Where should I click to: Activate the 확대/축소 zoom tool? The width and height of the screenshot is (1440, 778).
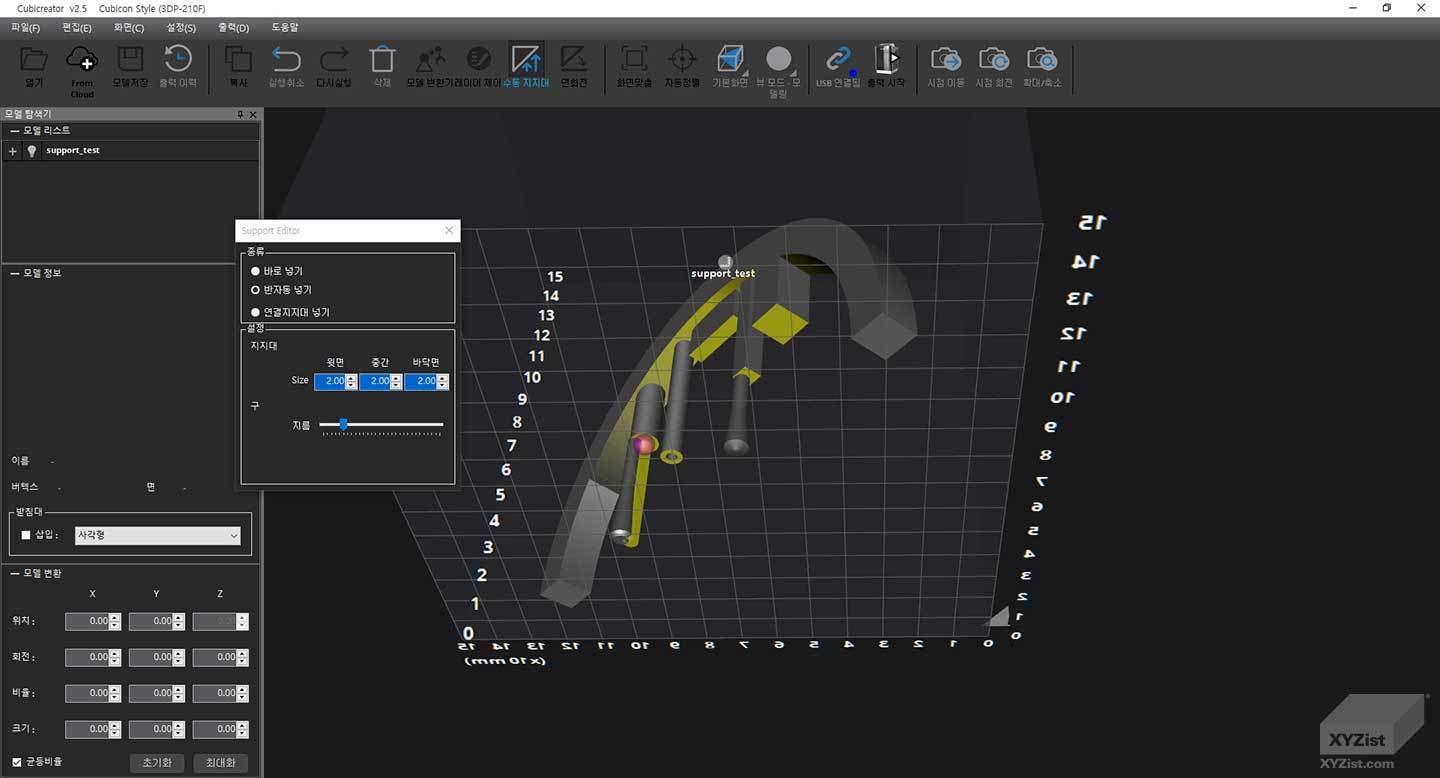point(1042,67)
